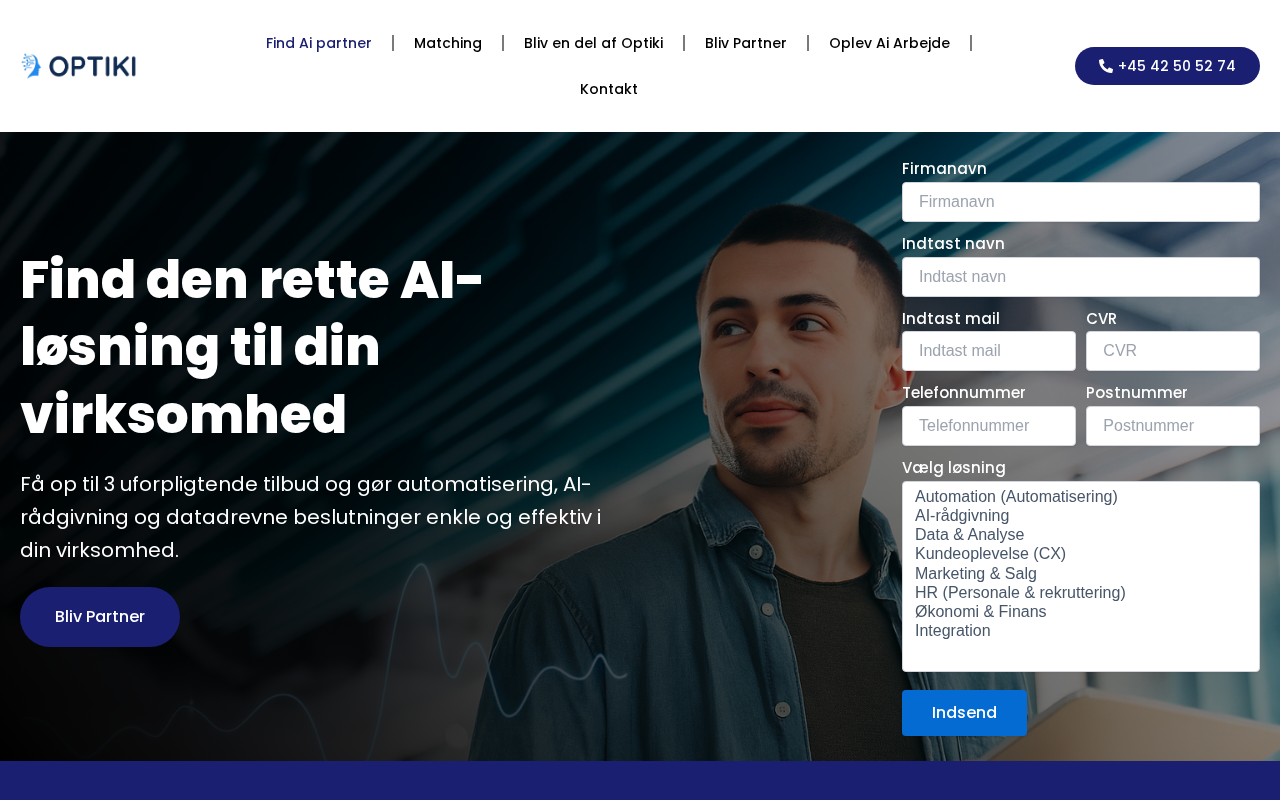Focus the Firmanavn input field

coord(1081,202)
